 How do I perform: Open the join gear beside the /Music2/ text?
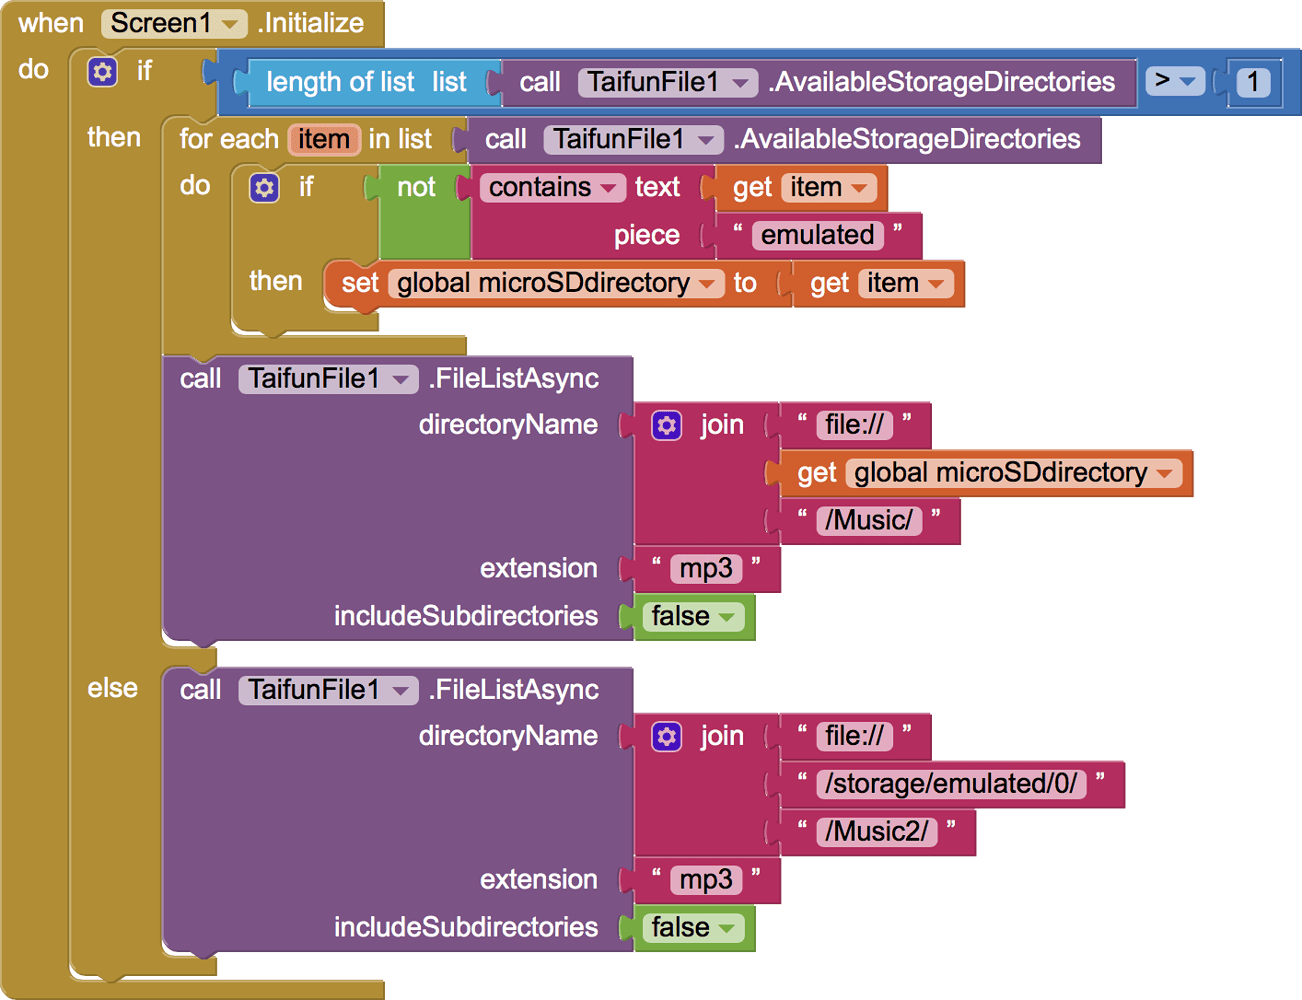tap(666, 737)
